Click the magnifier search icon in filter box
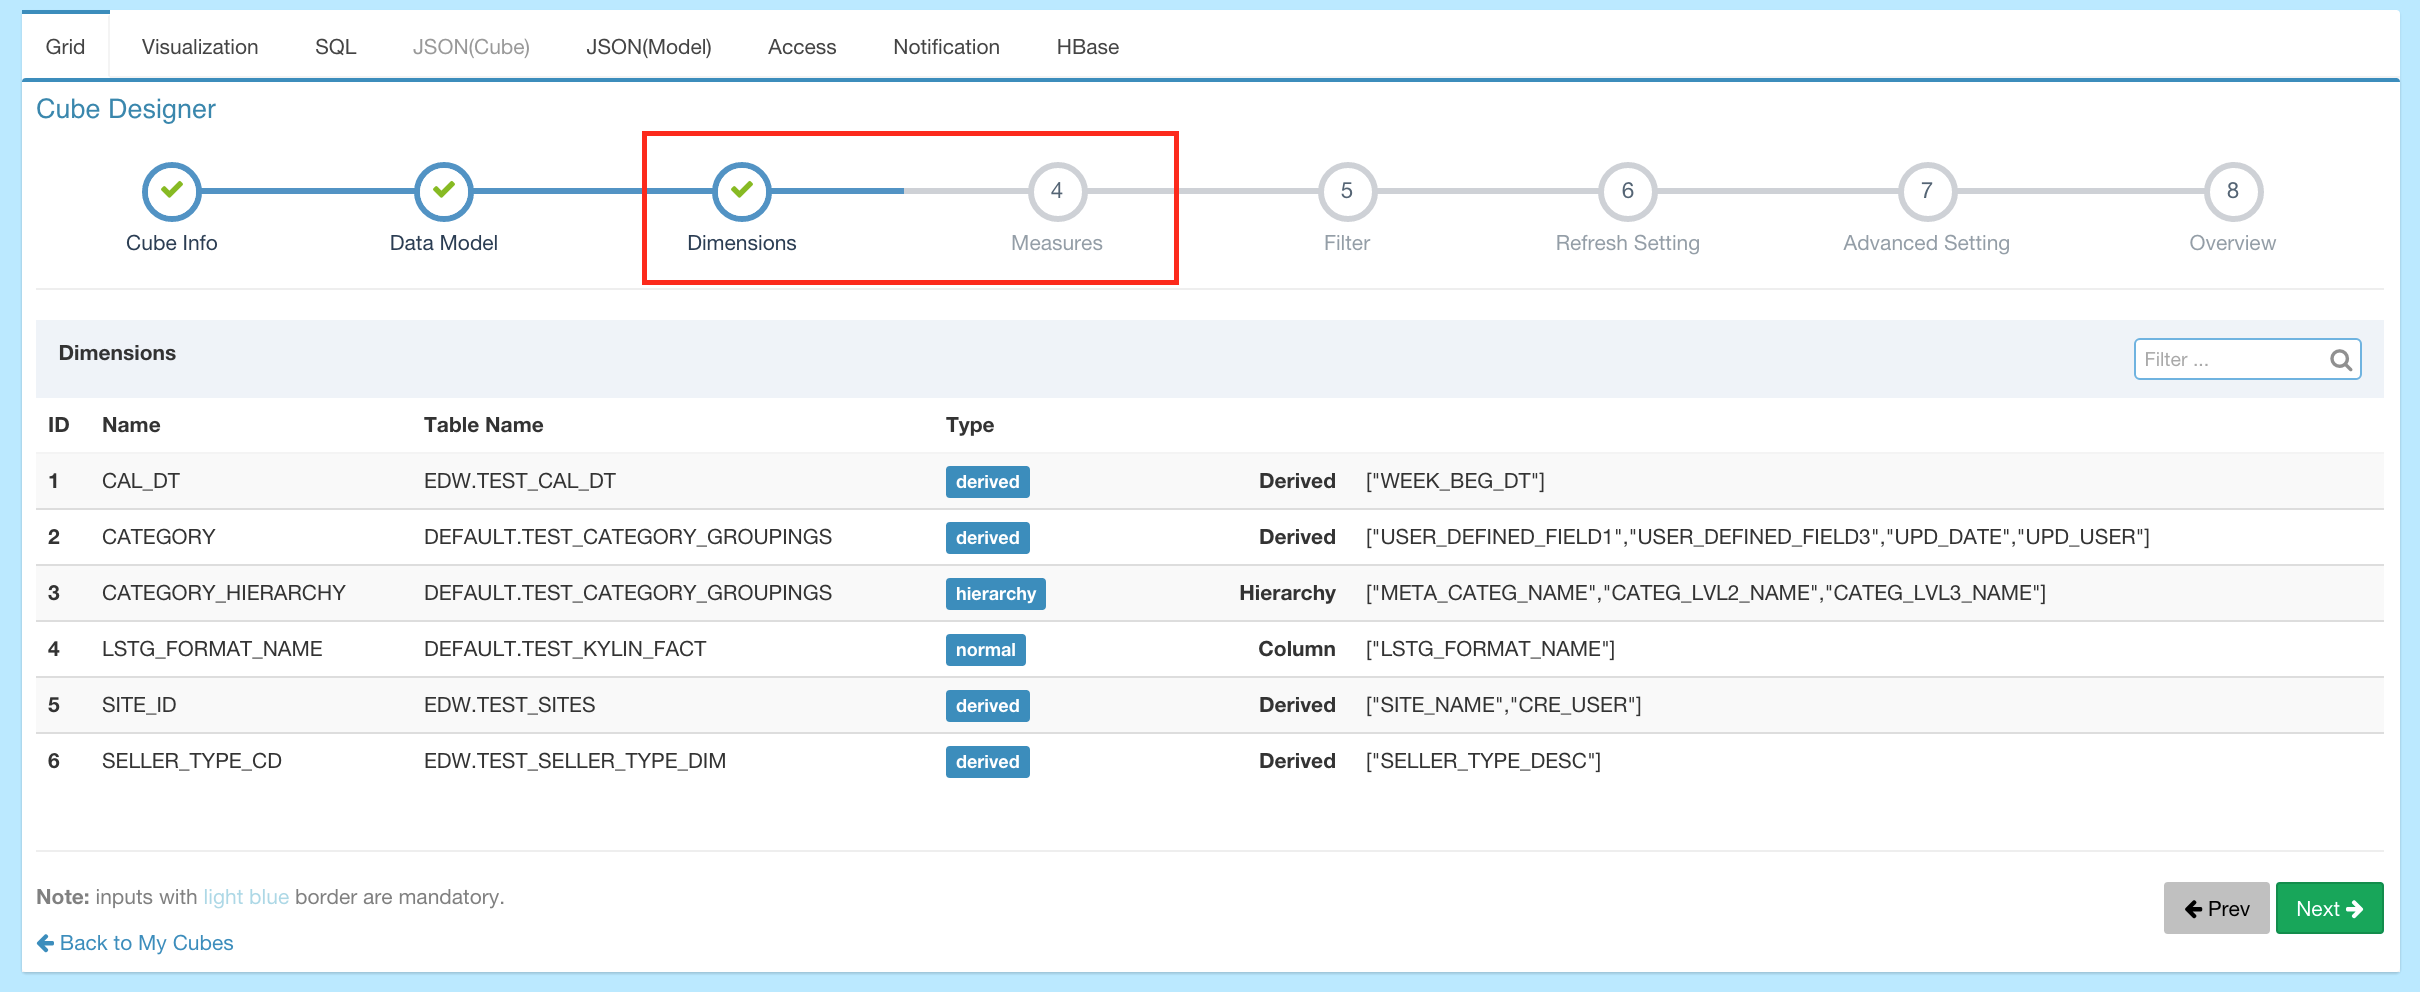2420x992 pixels. (x=2341, y=360)
